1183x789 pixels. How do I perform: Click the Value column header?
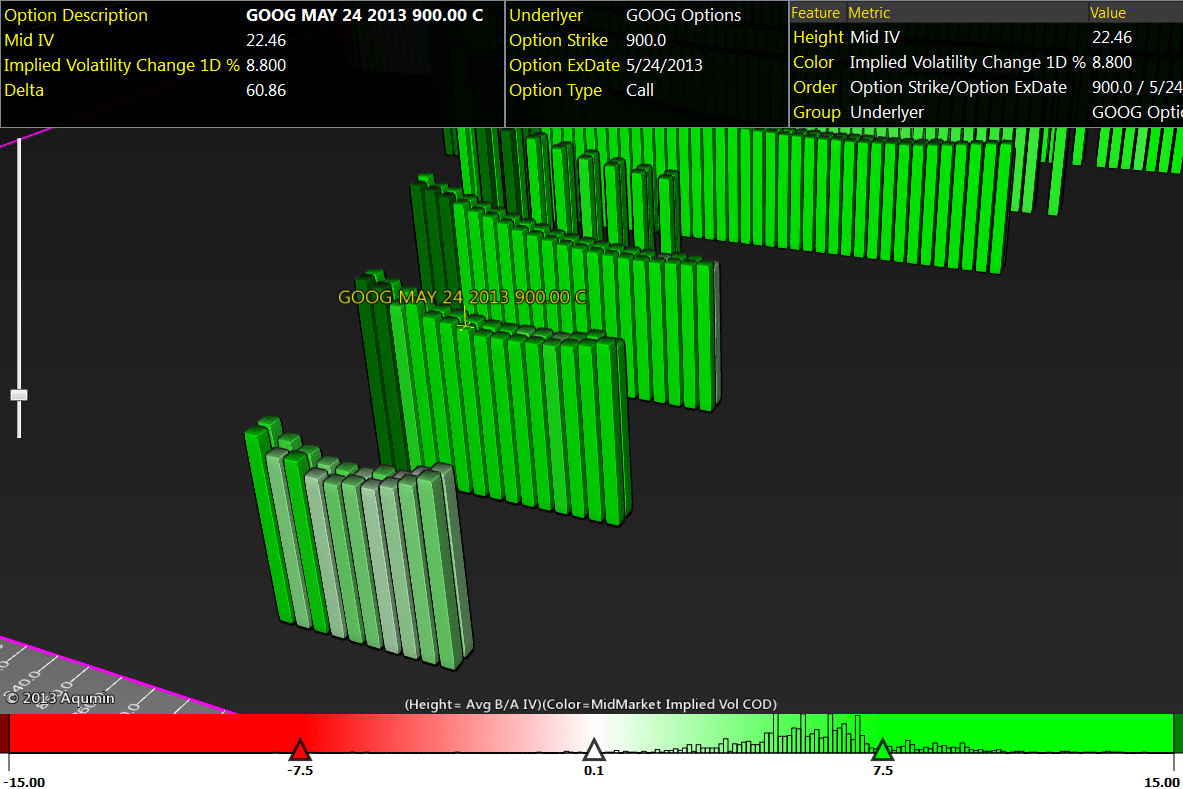click(x=1108, y=13)
